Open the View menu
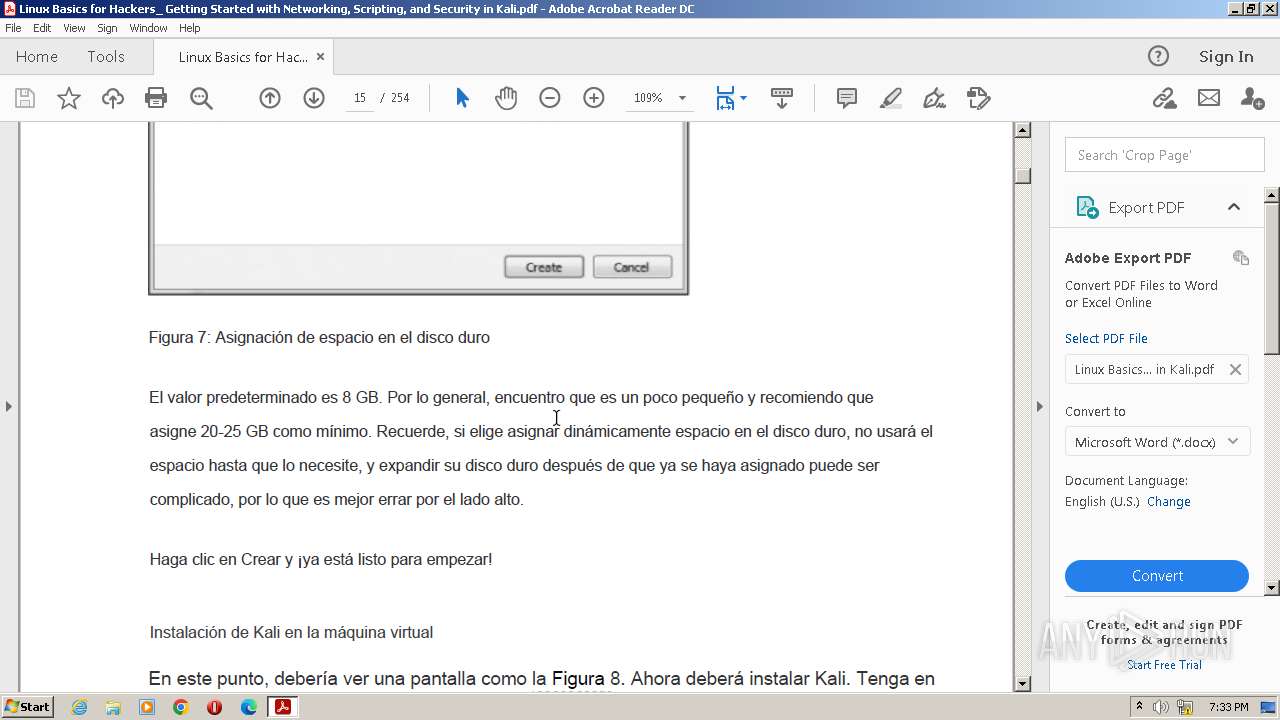 [x=74, y=28]
